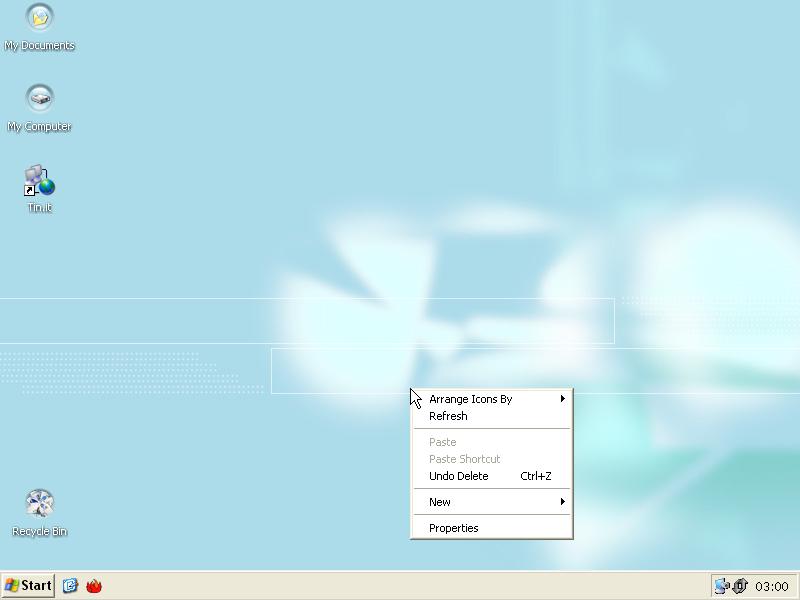Click the blue quick launch icon beside Start
Screen dimensions: 800x600
(70, 585)
